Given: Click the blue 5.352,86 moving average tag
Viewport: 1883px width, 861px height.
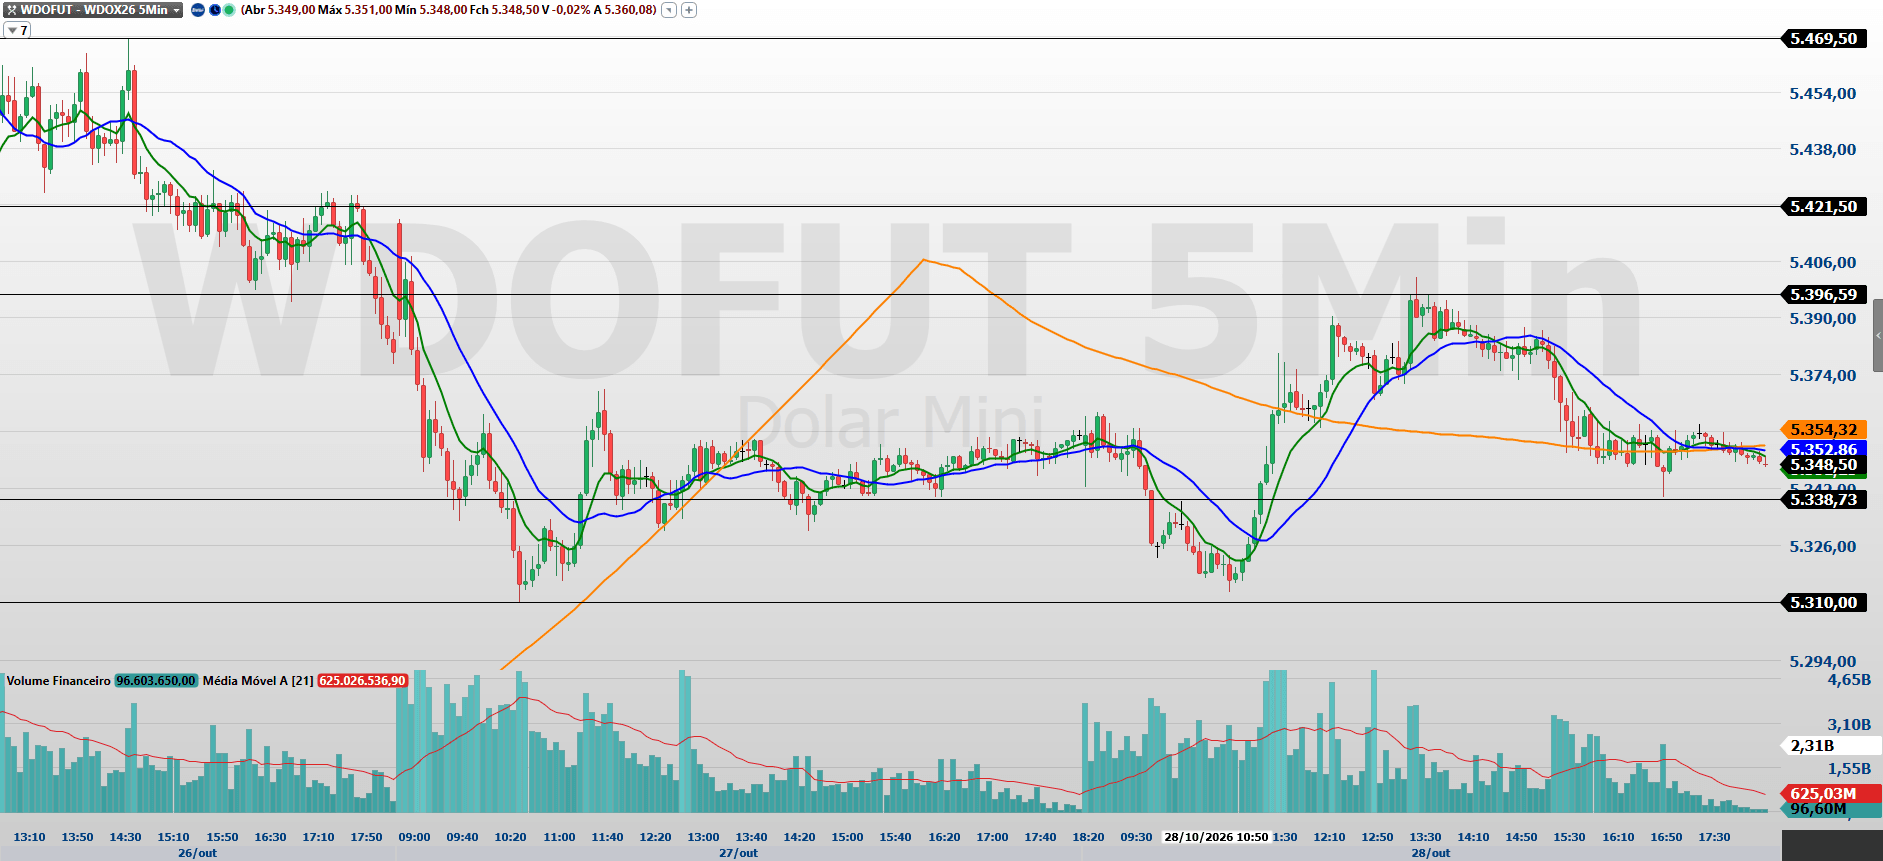Looking at the screenshot, I should tap(1823, 449).
